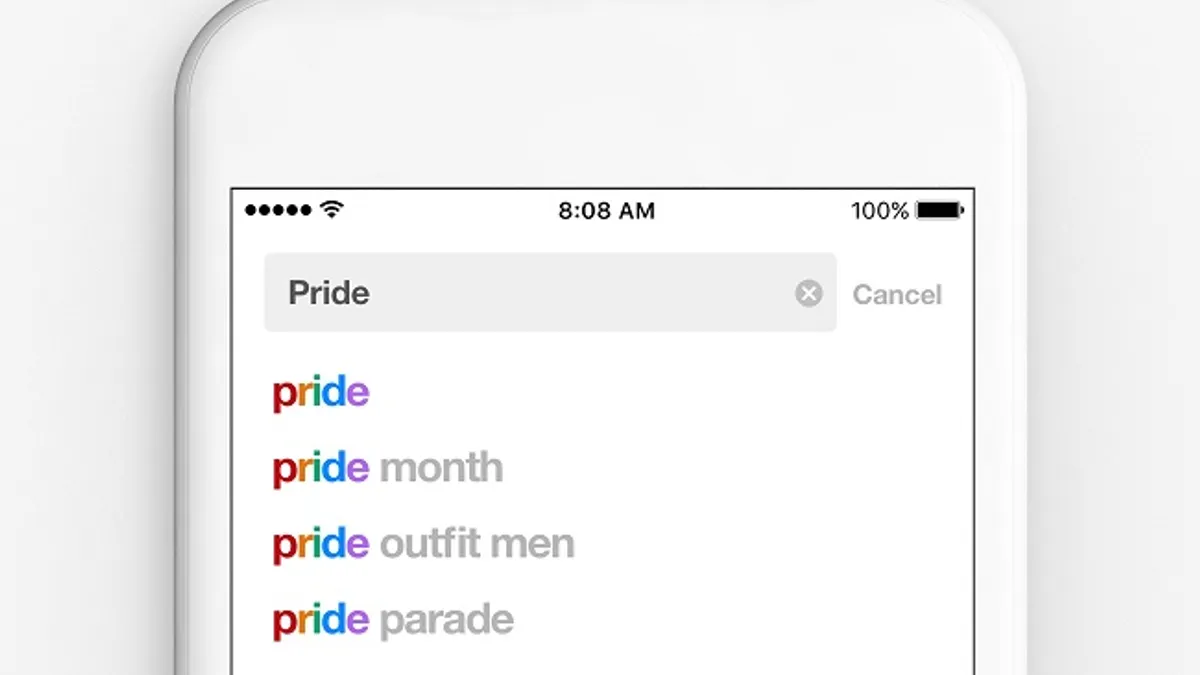
Task: Tap the 8:08 AM clock in the status bar
Action: [x=607, y=211]
